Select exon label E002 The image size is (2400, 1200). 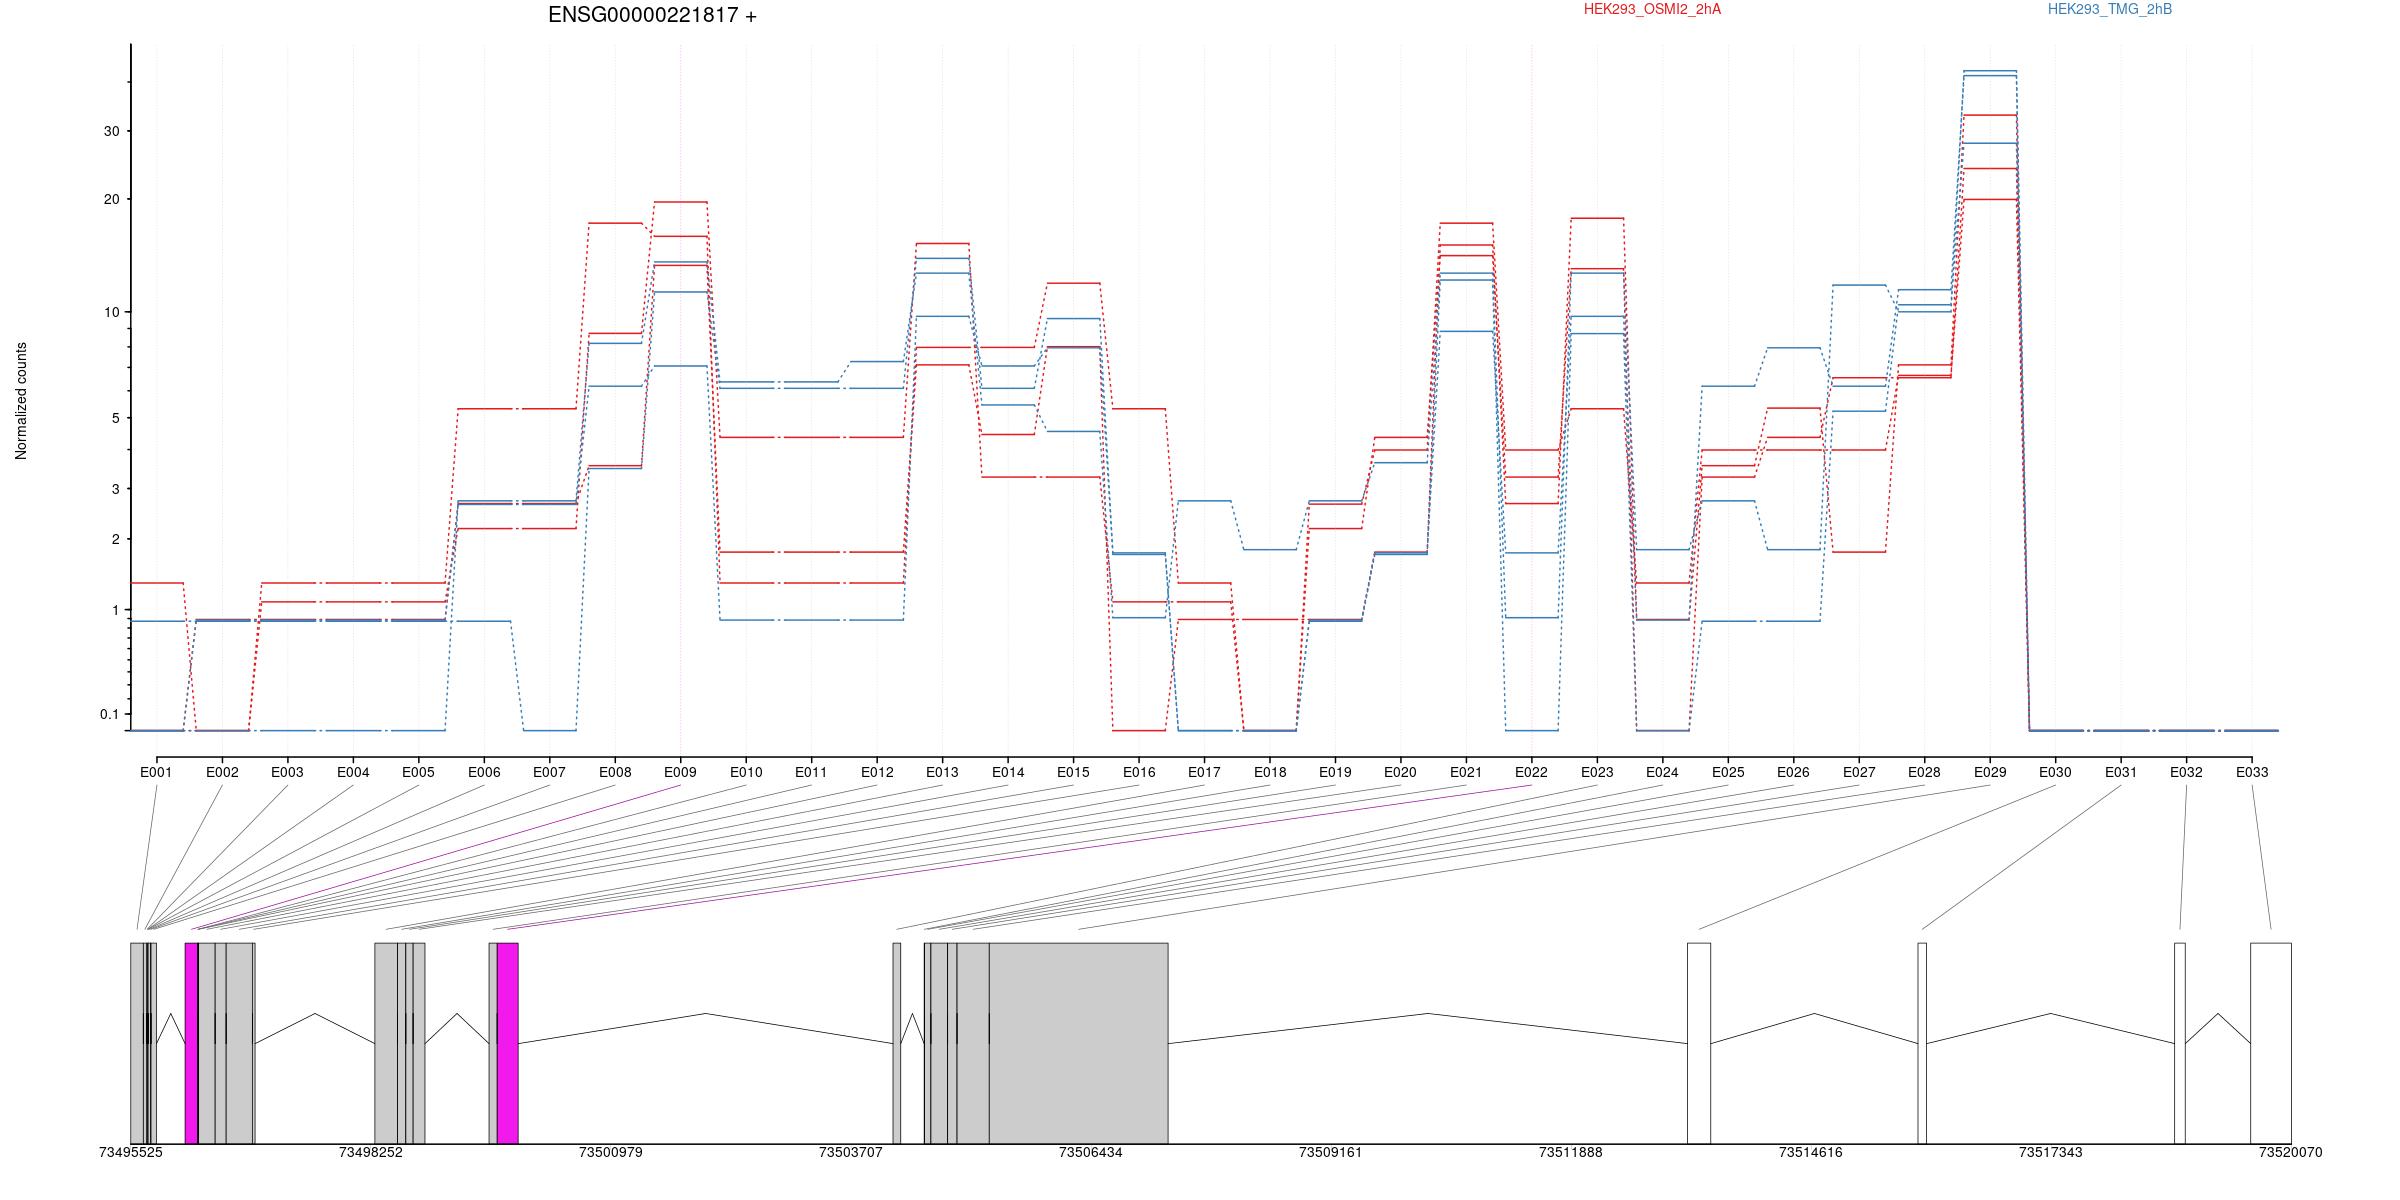pyautogui.click(x=222, y=772)
